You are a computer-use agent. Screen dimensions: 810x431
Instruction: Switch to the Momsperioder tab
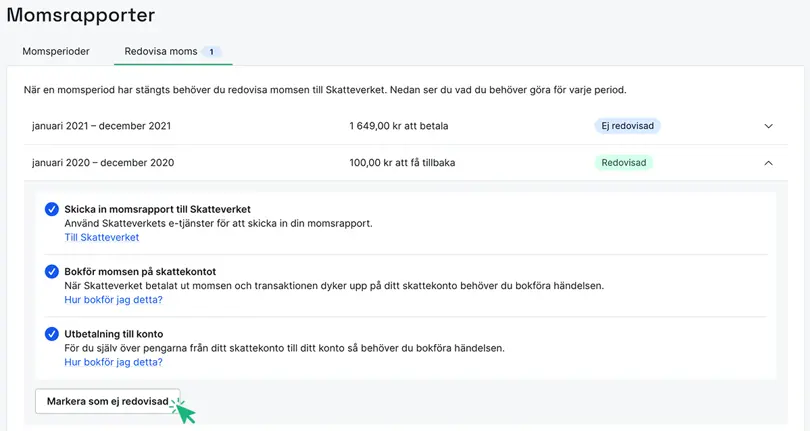[56, 51]
